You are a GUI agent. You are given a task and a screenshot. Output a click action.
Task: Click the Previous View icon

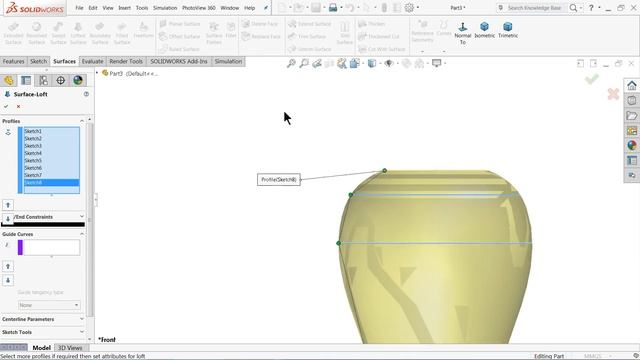[317, 63]
